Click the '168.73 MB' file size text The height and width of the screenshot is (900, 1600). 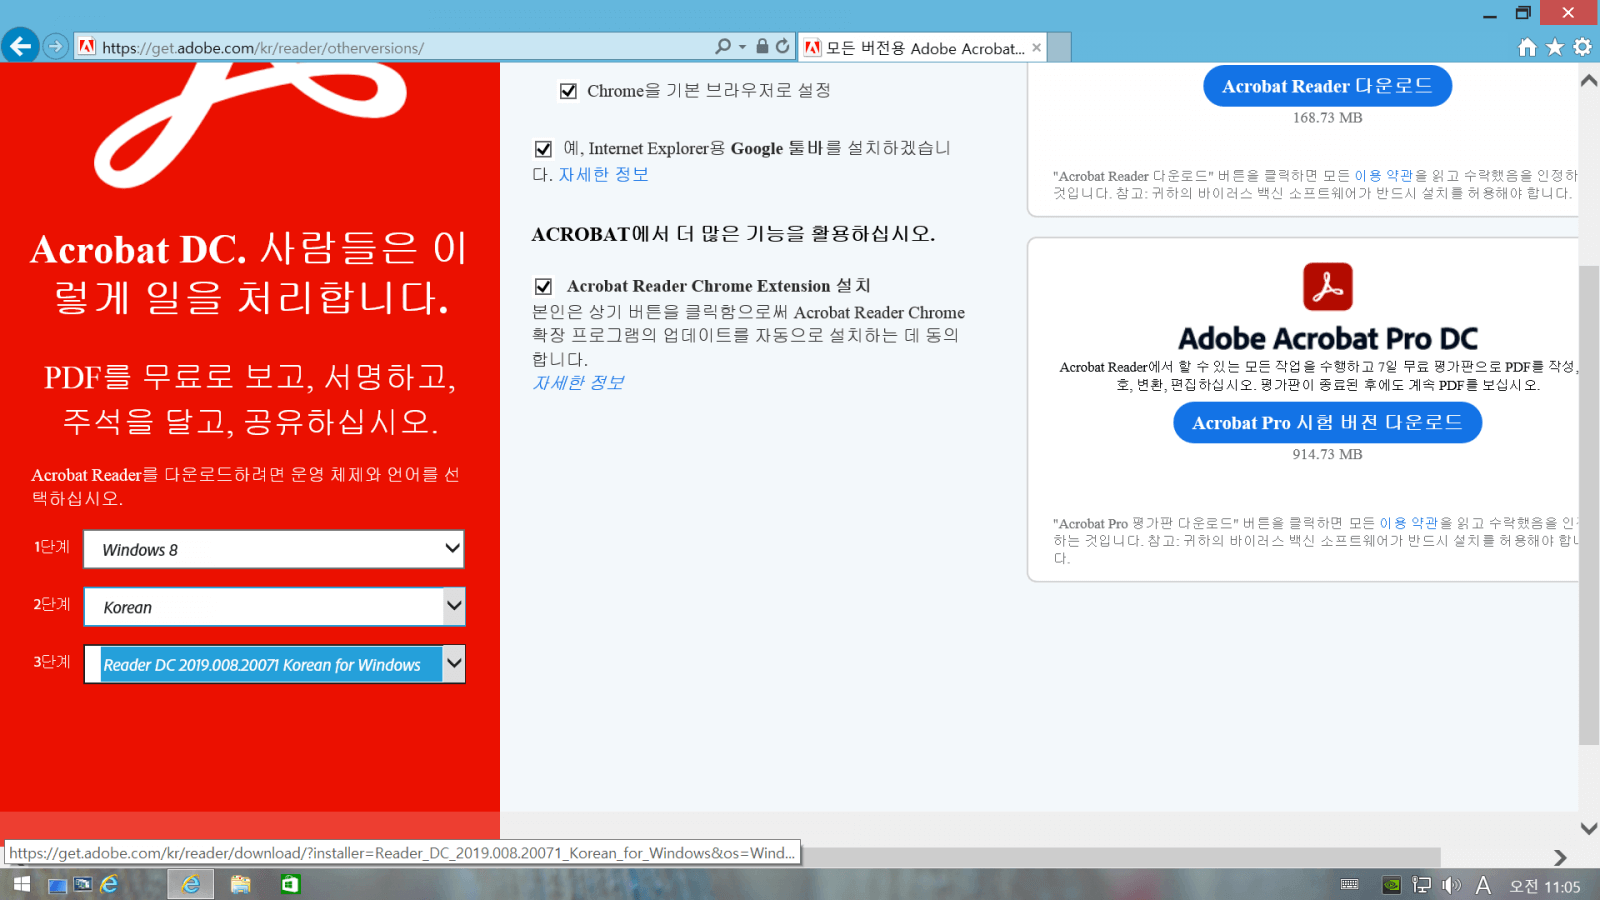click(1327, 118)
